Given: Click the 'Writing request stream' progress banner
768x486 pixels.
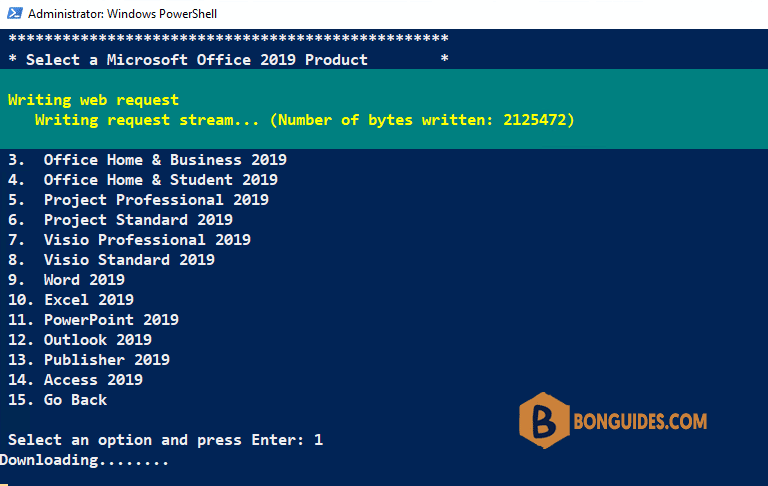Looking at the screenshot, I should point(304,120).
